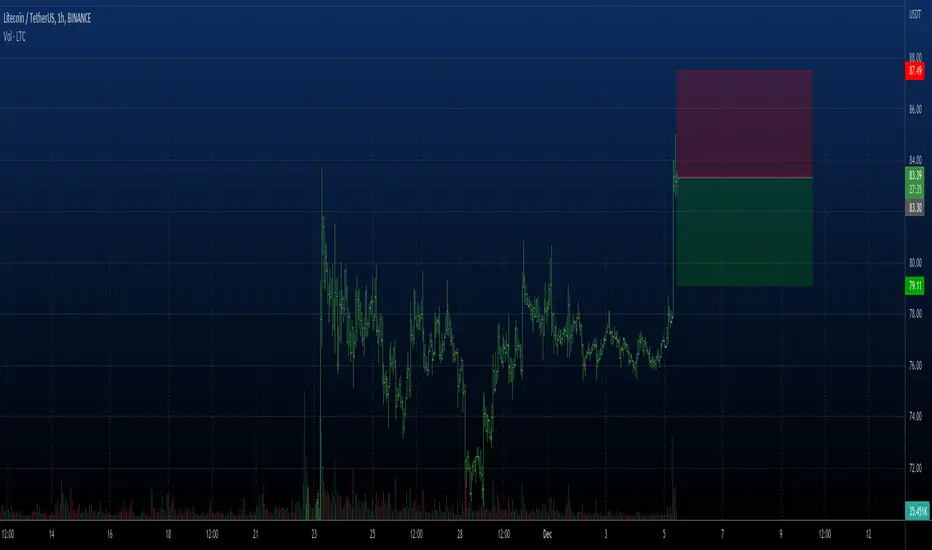Click the Dec label on time axis
The width and height of the screenshot is (932, 550).
(547, 534)
